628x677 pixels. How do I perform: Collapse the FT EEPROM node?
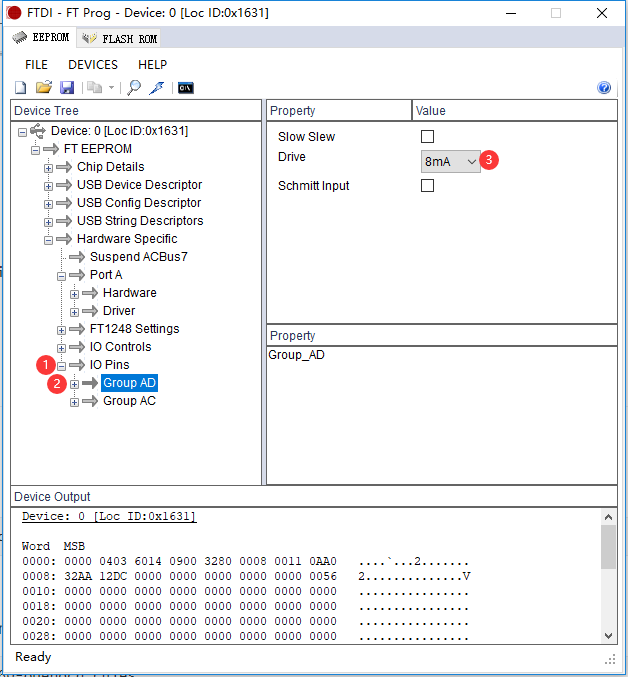(x=35, y=150)
